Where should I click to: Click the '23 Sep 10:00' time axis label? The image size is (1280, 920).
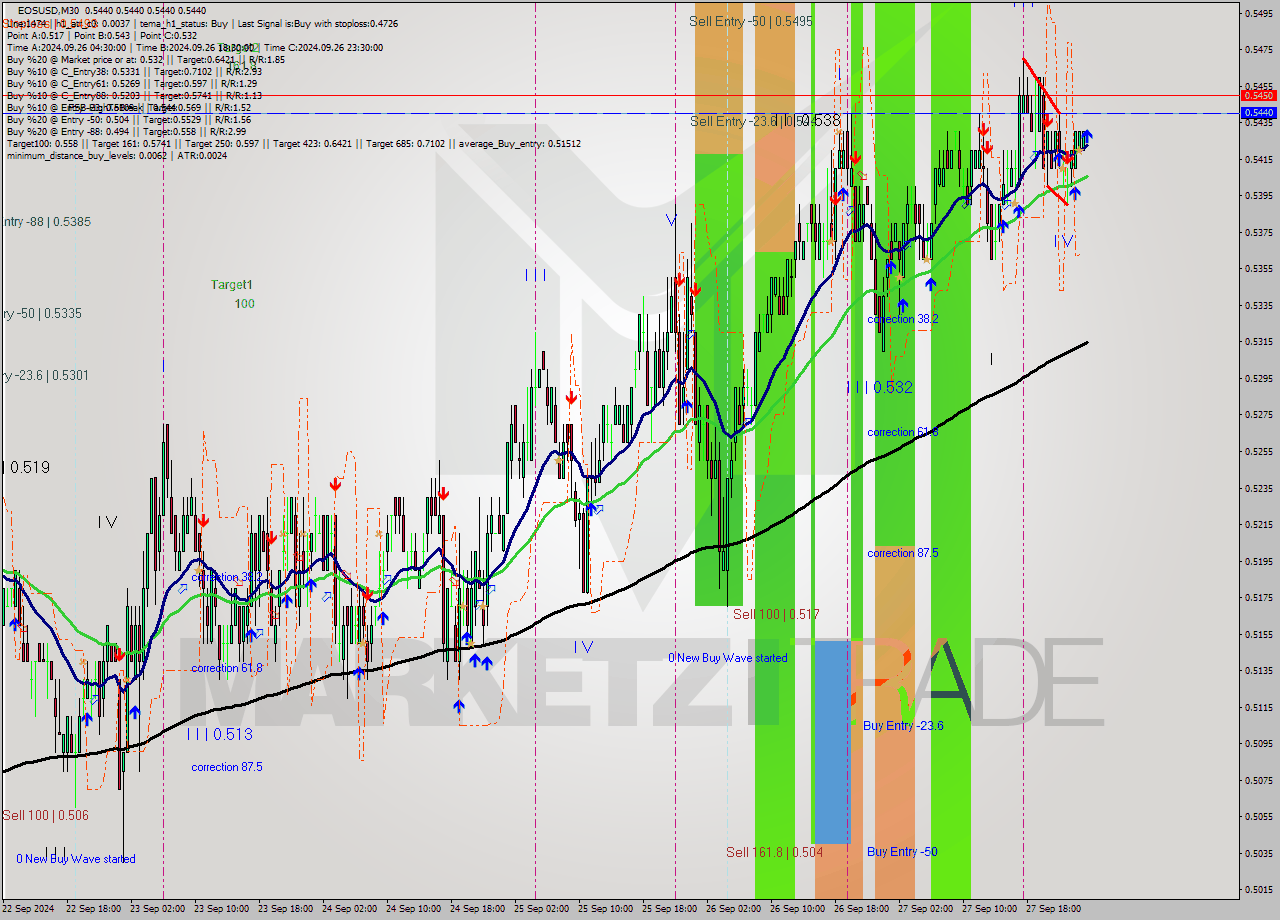point(222,909)
